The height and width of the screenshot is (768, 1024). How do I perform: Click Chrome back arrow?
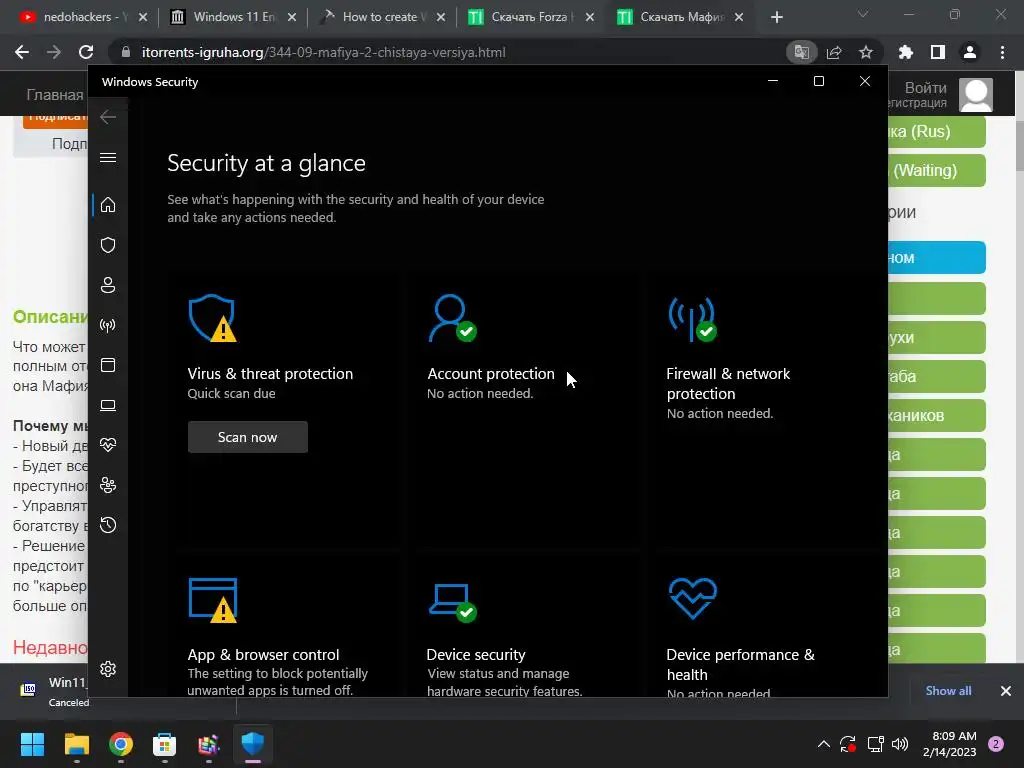point(22,52)
